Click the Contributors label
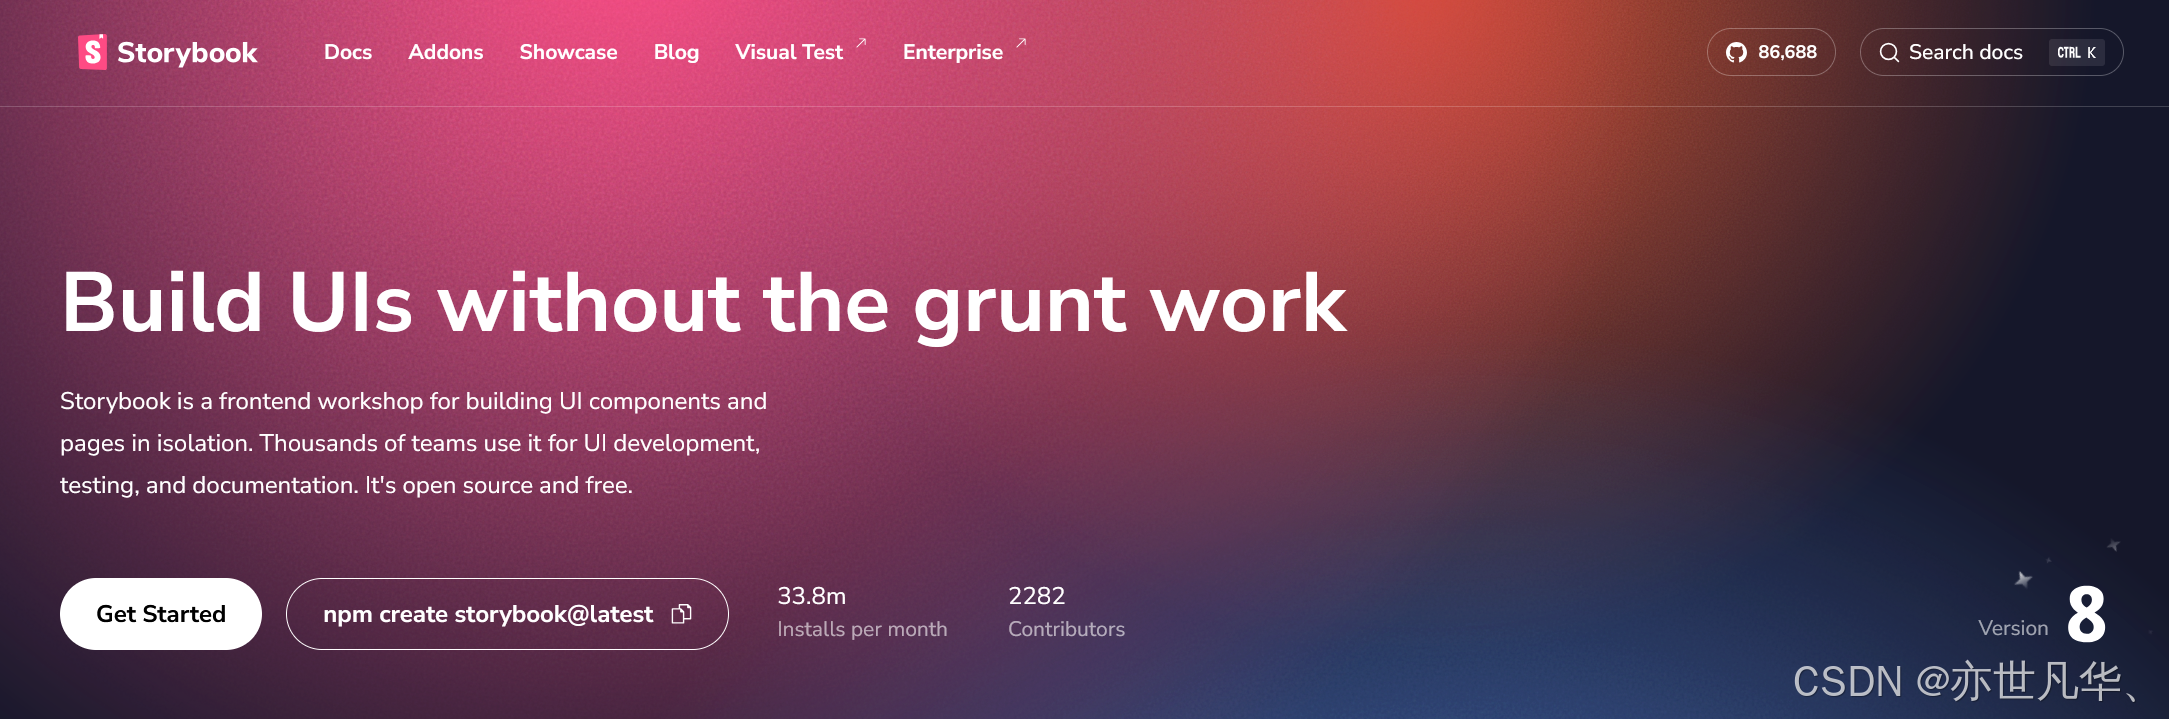Viewport: 2169px width, 719px height. click(x=1066, y=629)
